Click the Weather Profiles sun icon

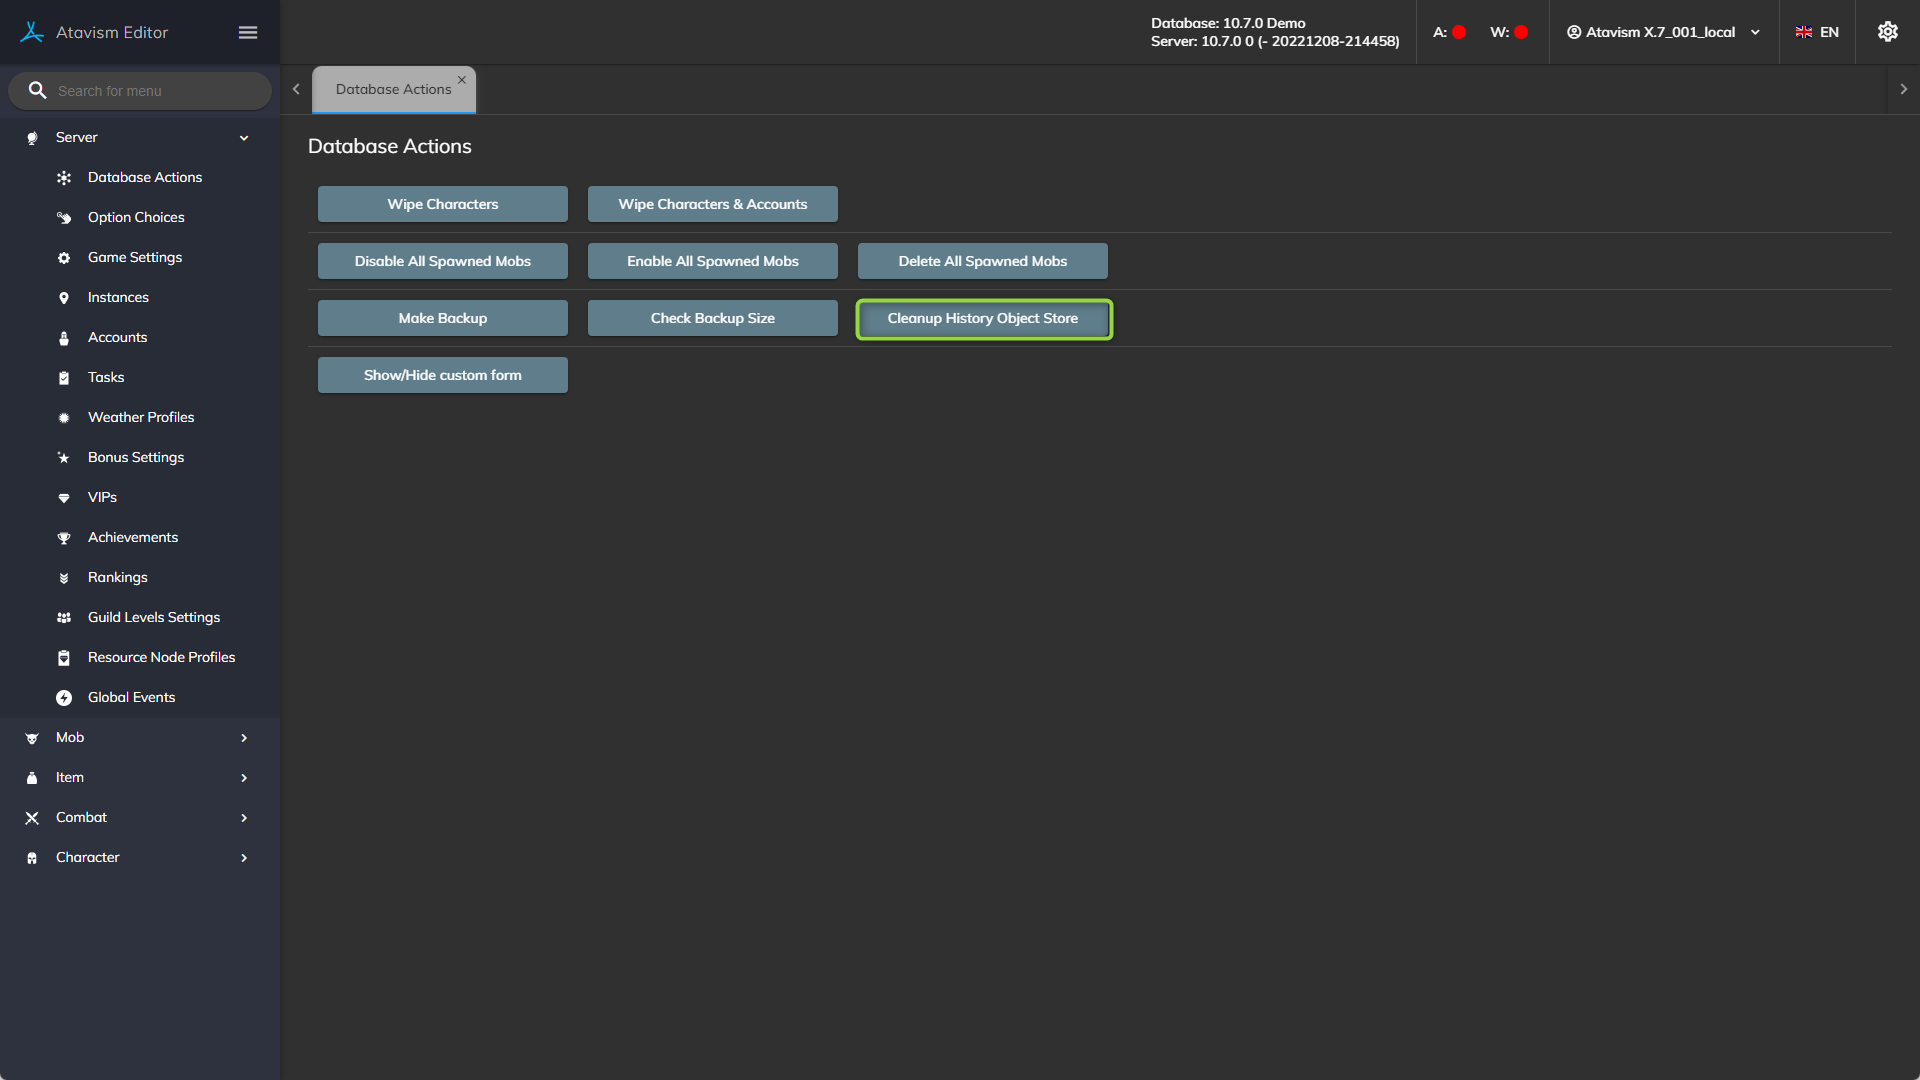click(64, 418)
